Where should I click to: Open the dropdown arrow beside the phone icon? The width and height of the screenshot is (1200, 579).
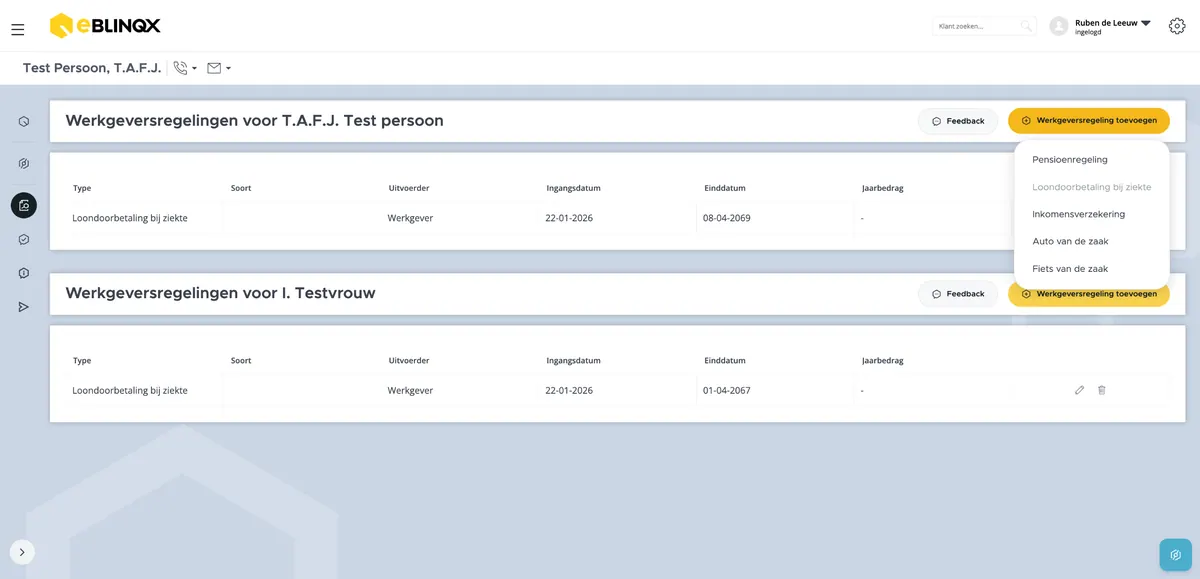[x=195, y=69]
